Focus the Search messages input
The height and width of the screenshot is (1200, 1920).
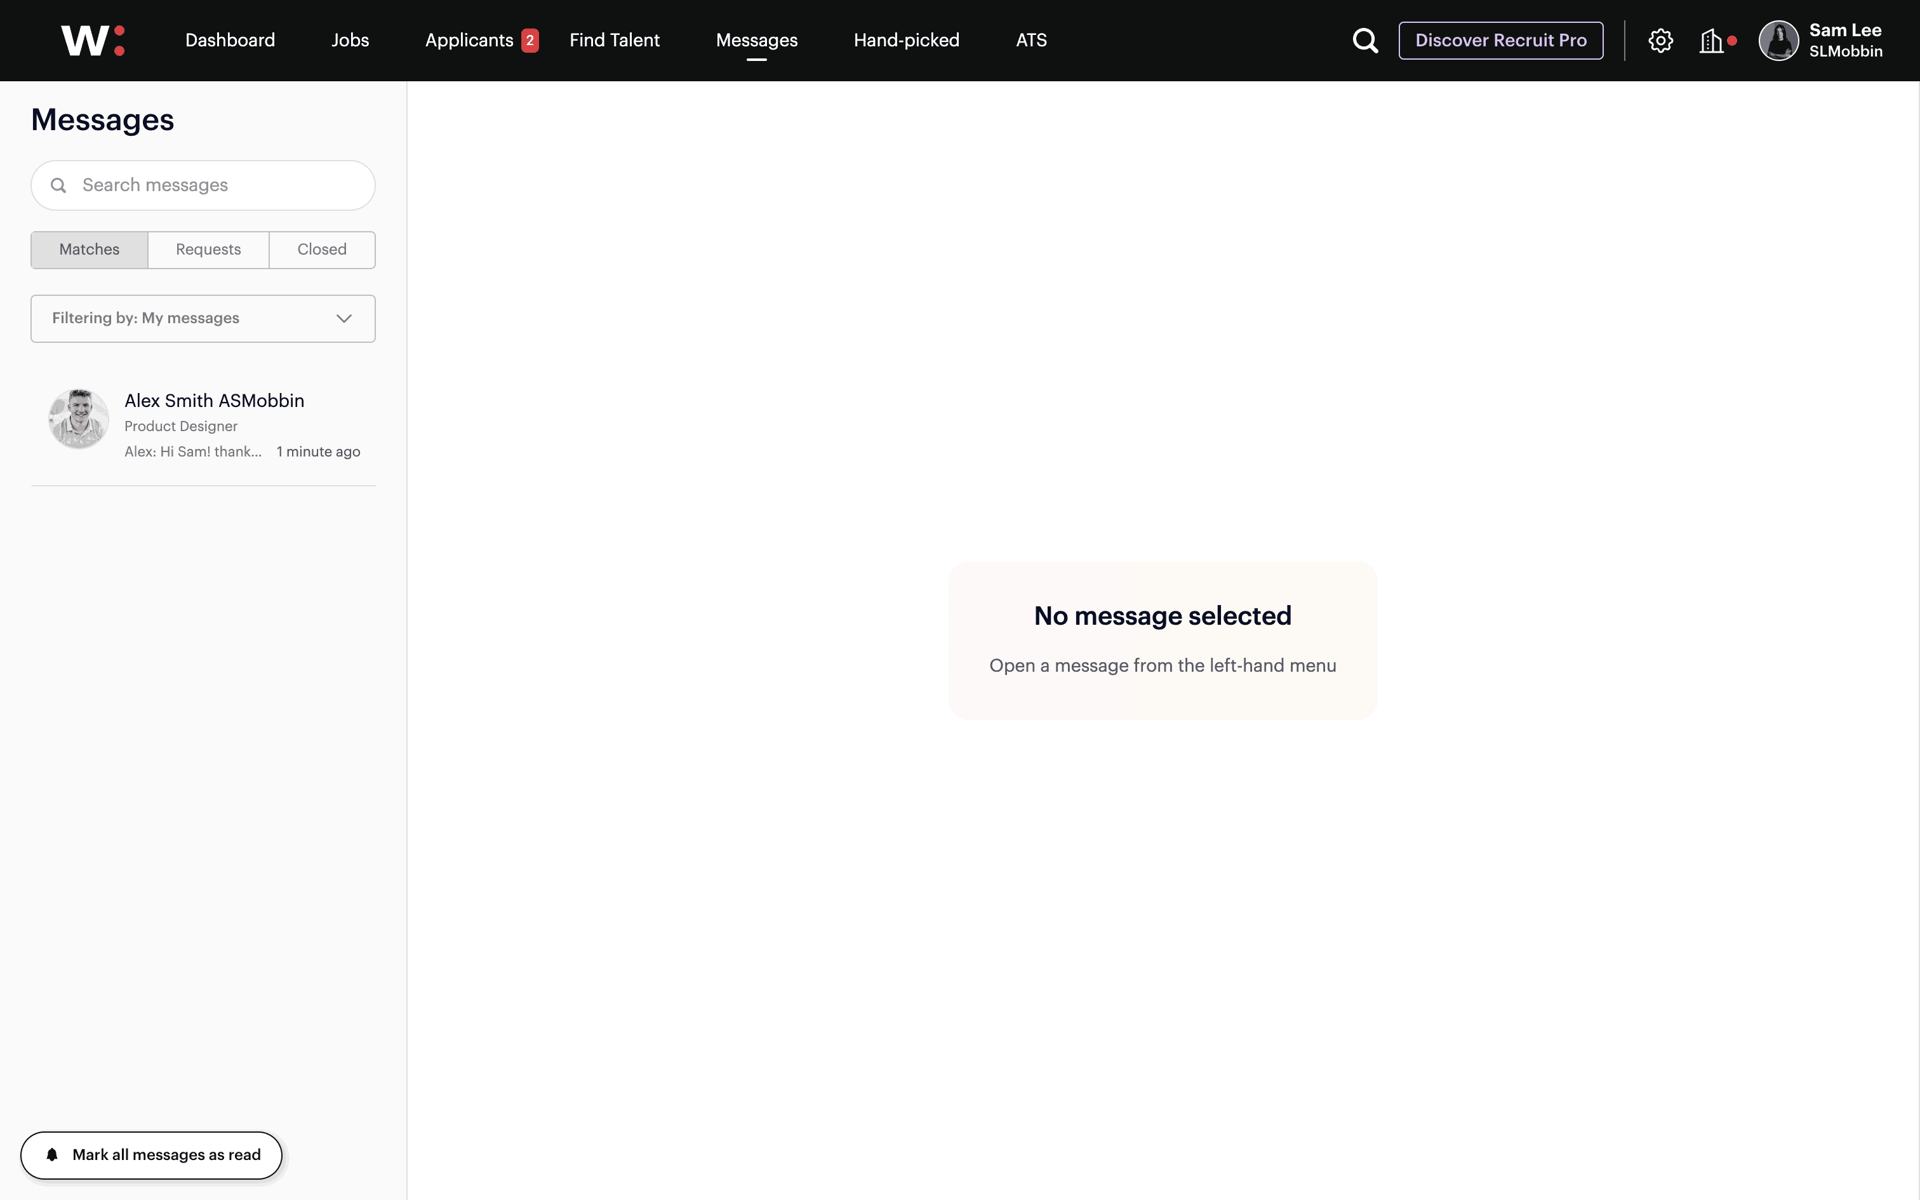coord(203,185)
